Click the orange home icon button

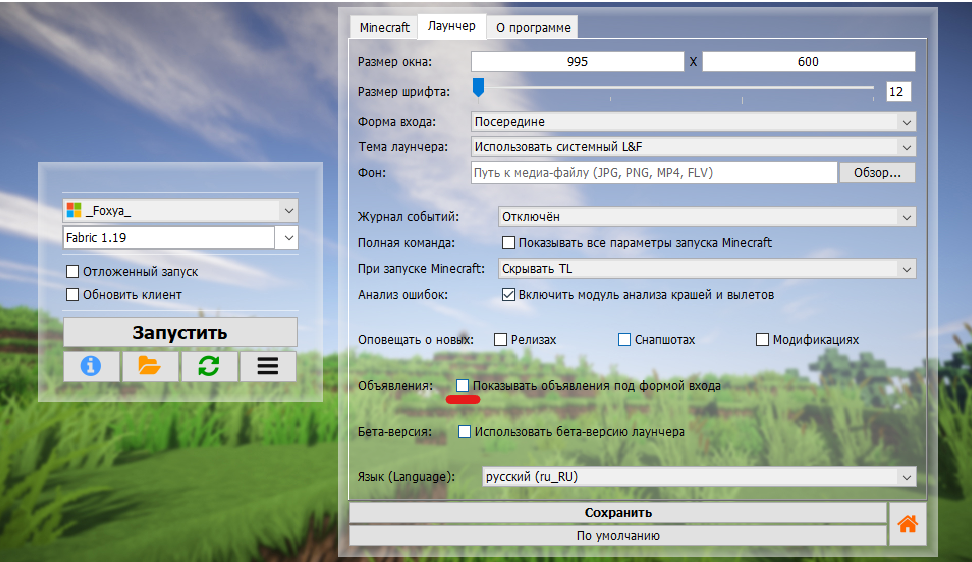point(908,523)
